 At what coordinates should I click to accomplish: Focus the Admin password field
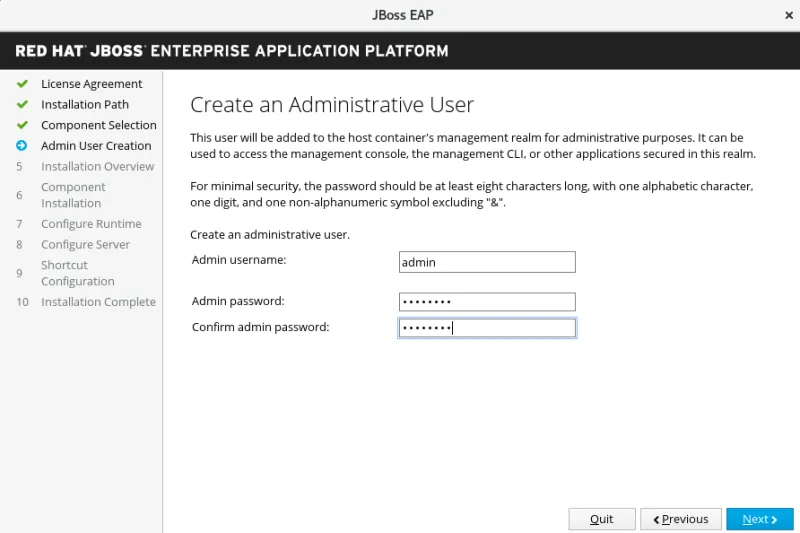pyautogui.click(x=487, y=301)
